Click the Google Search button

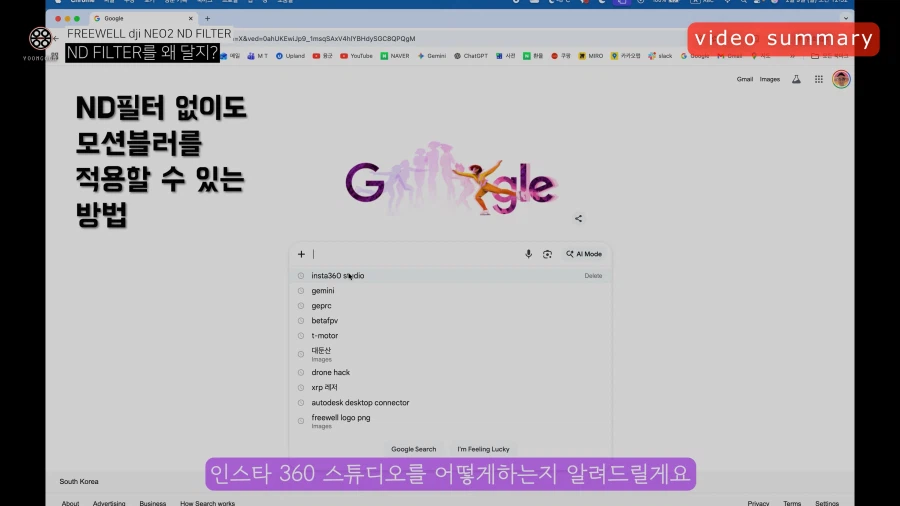(413, 449)
